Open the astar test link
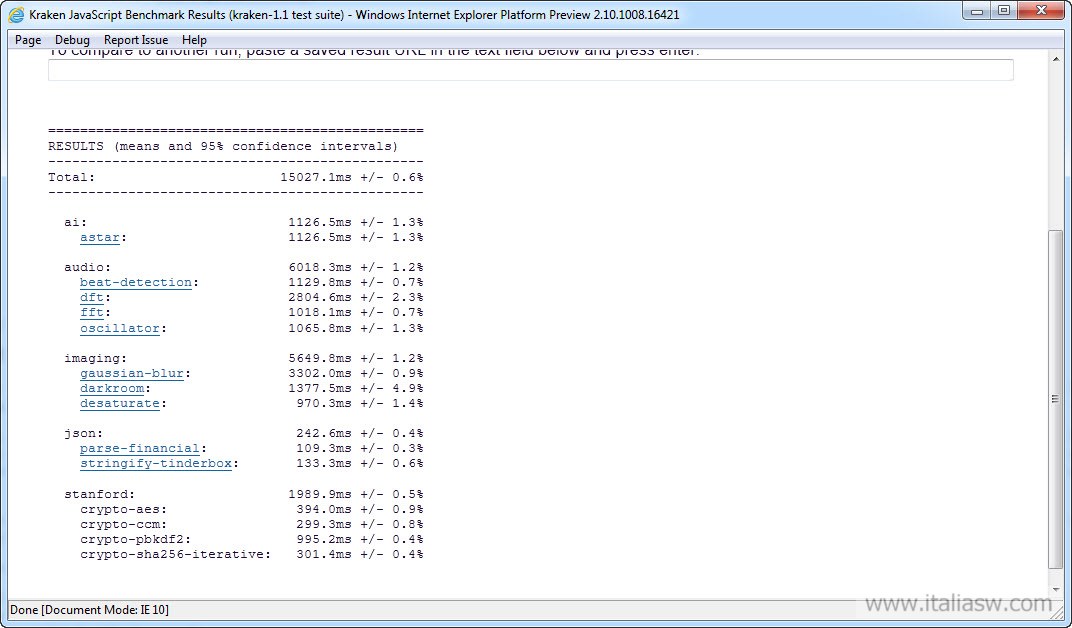The image size is (1072, 628). [x=100, y=237]
